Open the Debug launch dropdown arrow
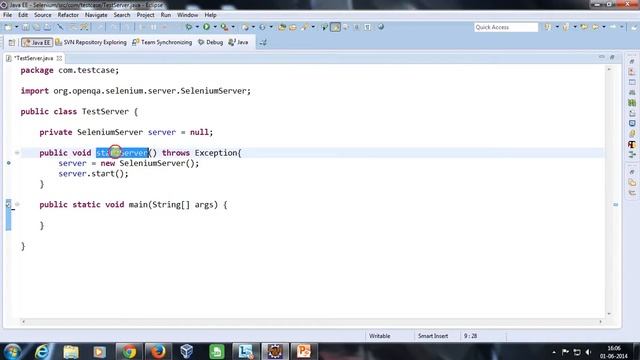 197,27
